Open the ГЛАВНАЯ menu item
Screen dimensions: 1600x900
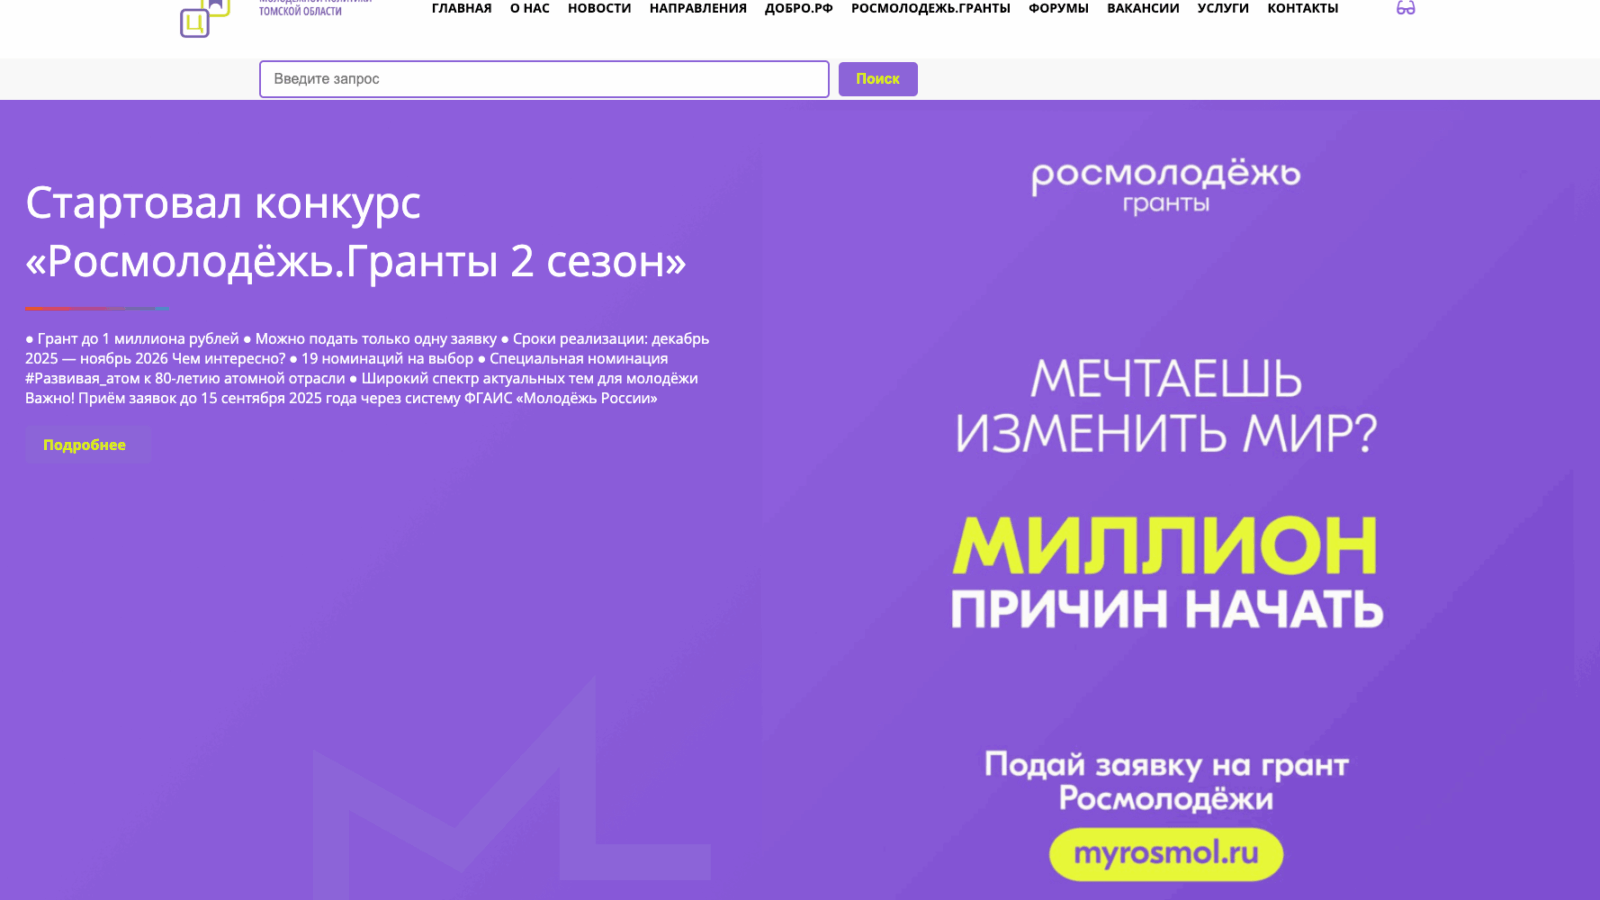[x=462, y=8]
